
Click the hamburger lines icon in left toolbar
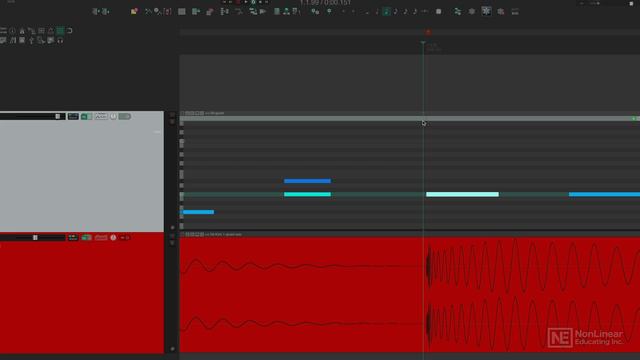click(x=3, y=31)
